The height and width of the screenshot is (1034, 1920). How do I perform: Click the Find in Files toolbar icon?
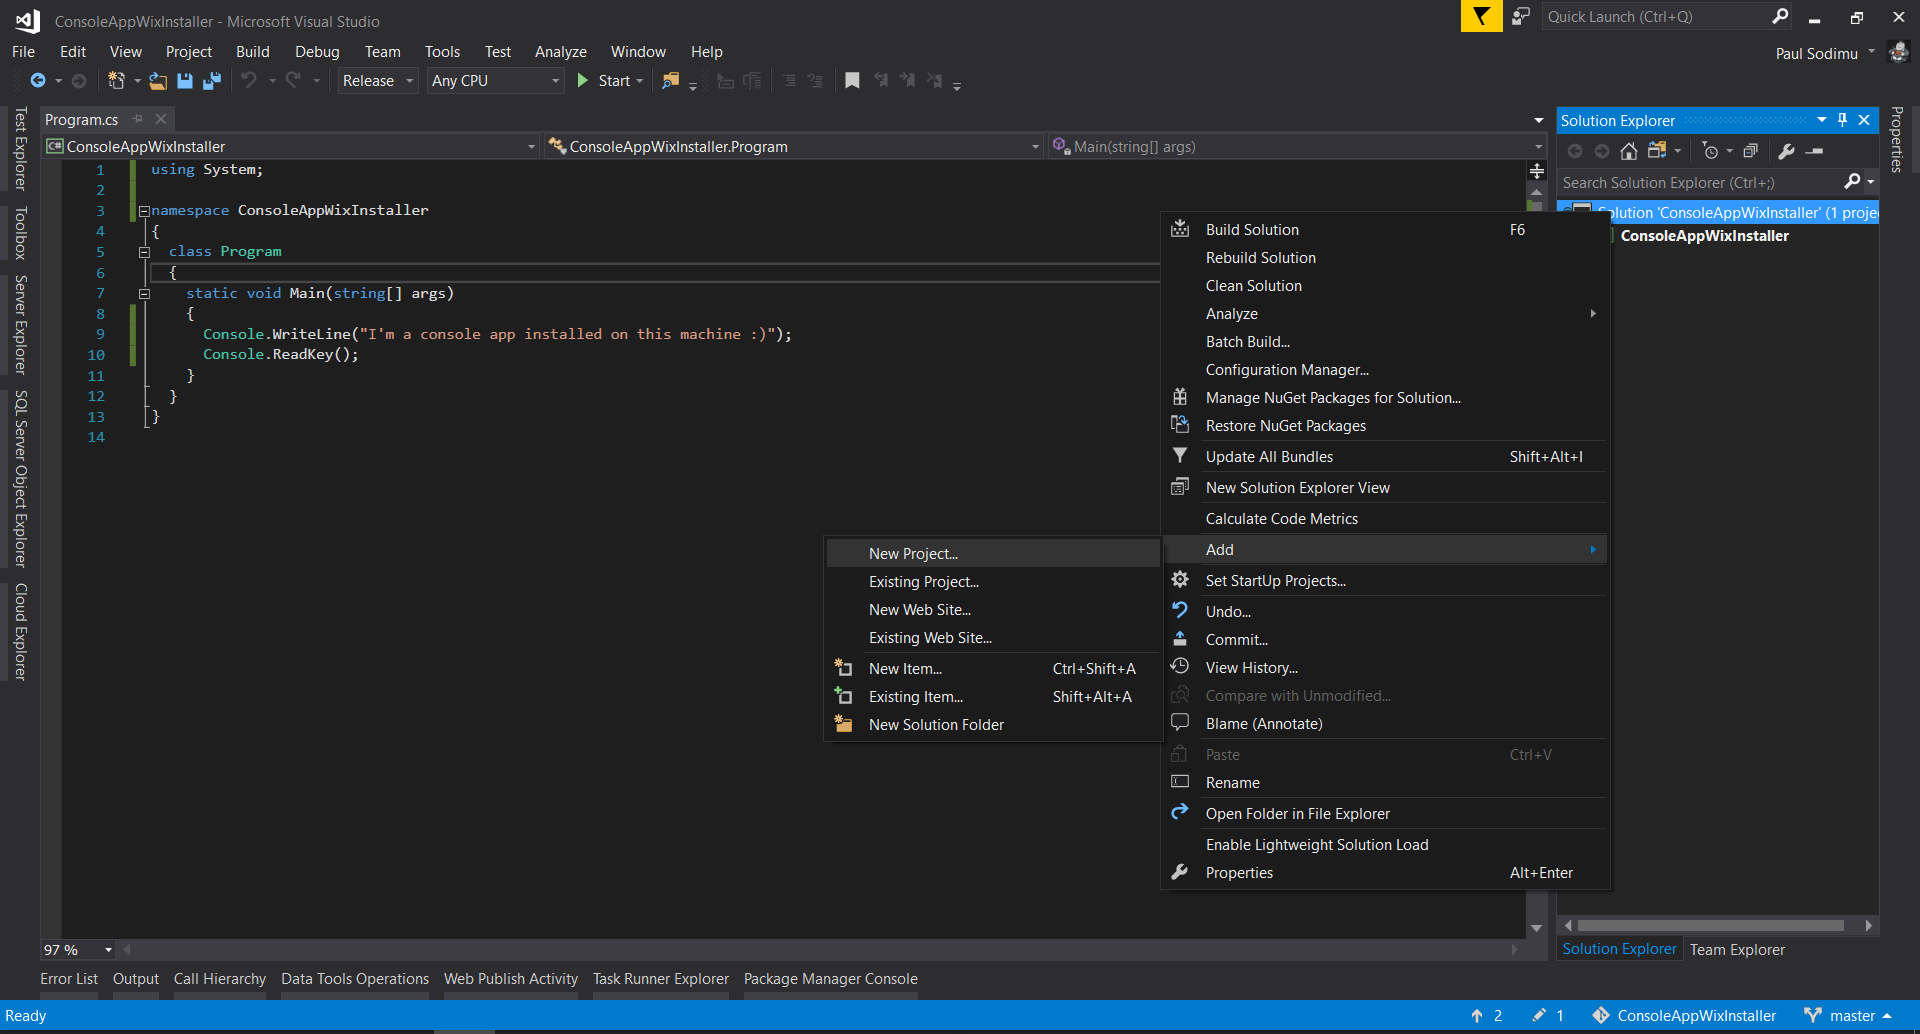point(670,81)
